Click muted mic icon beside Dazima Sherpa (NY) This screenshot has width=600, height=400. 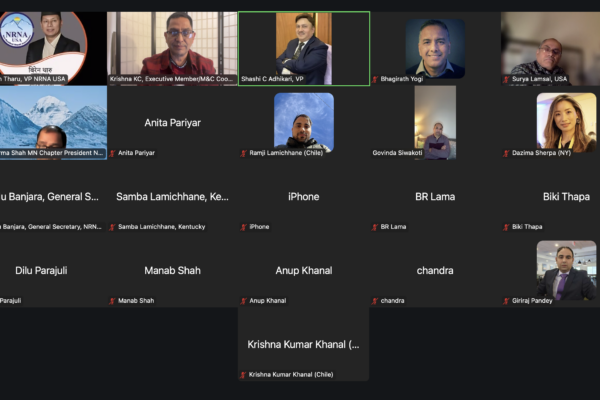[506, 153]
